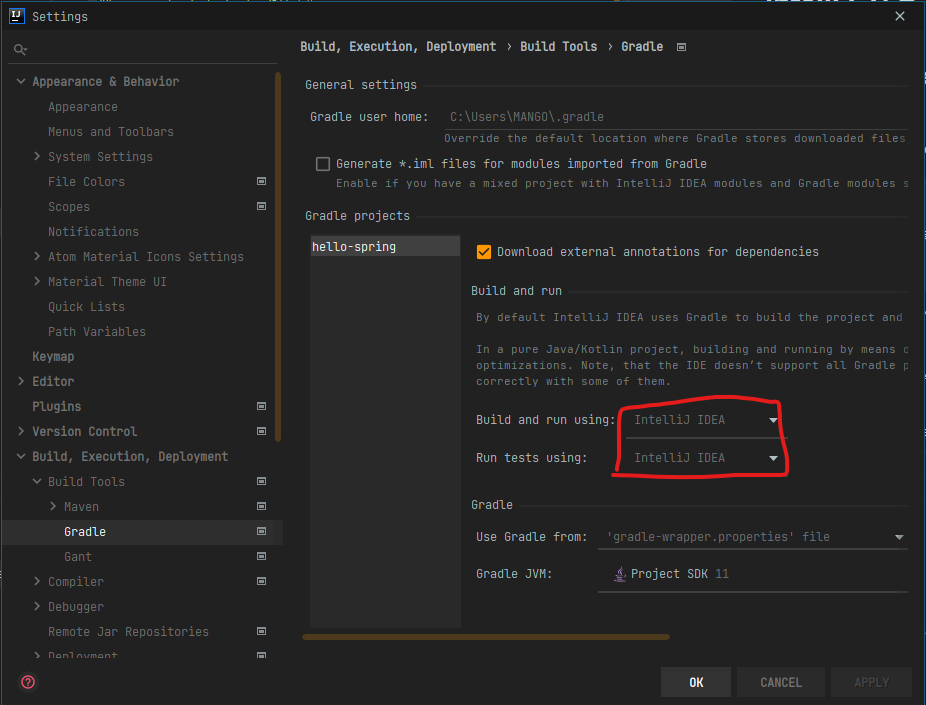The width and height of the screenshot is (926, 705).
Task: Expand the Compiler node
Action: tap(37, 581)
